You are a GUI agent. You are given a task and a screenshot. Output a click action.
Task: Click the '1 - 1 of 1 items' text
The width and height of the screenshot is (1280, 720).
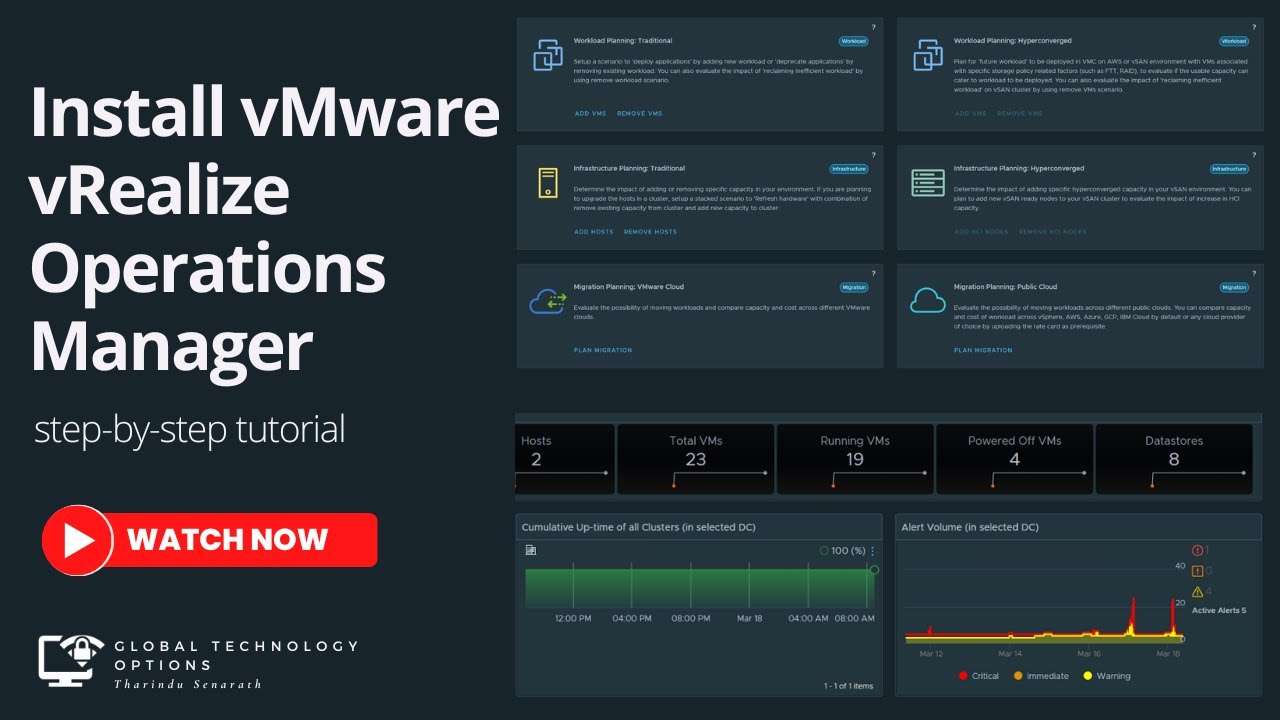pos(848,686)
